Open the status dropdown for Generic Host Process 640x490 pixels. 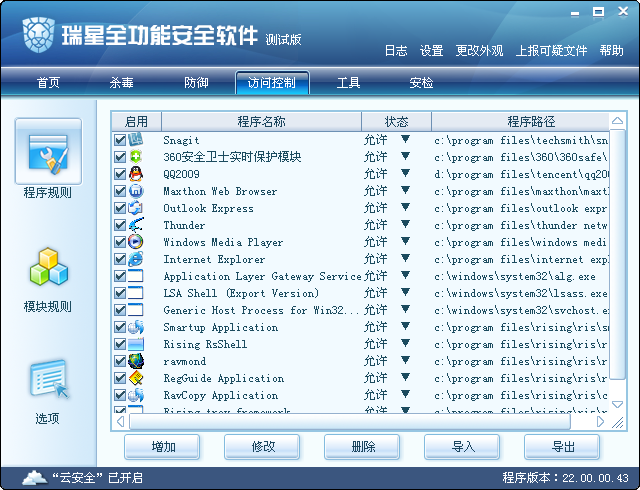[405, 309]
